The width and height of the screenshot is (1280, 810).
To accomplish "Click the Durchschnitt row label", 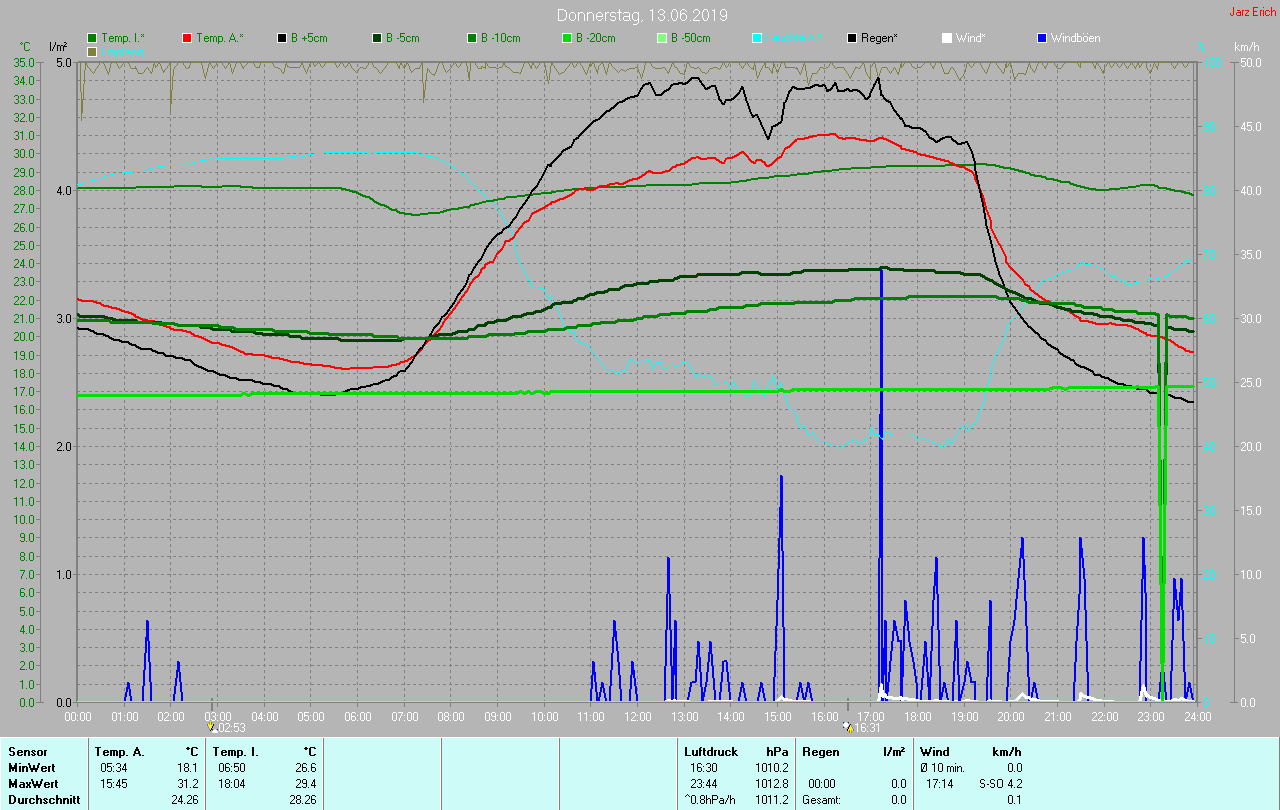I will pos(44,800).
